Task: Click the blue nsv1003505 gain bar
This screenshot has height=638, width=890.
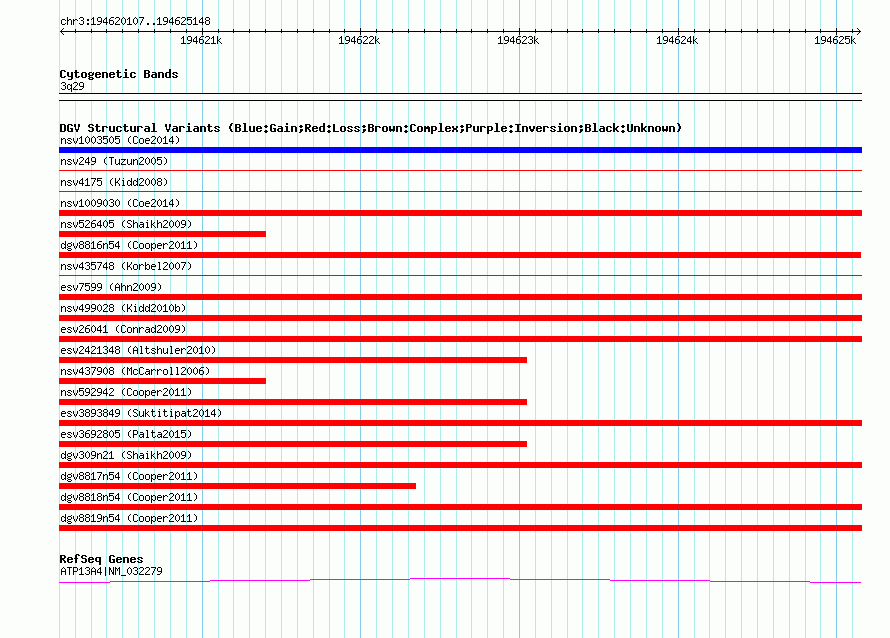Action: pos(460,150)
